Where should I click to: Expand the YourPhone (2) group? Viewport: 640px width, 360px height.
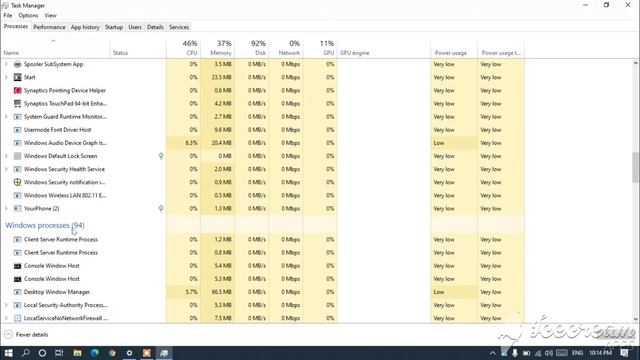(6, 208)
